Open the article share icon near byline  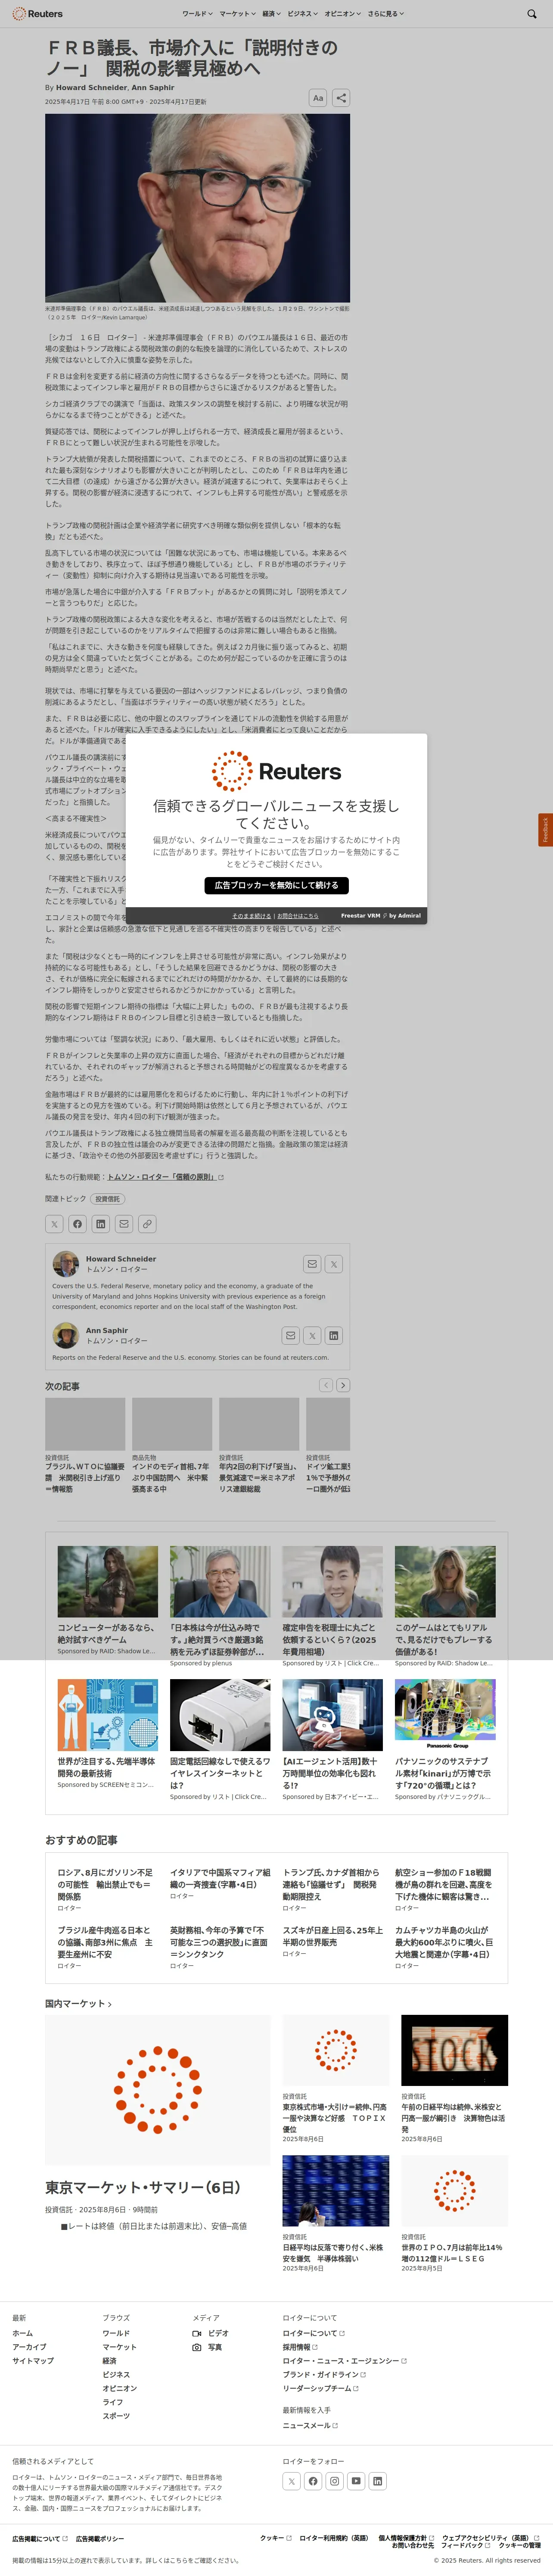[x=341, y=97]
